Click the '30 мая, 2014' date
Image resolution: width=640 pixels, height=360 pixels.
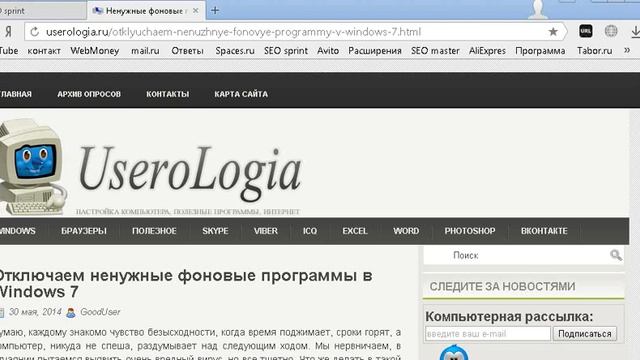click(x=35, y=312)
